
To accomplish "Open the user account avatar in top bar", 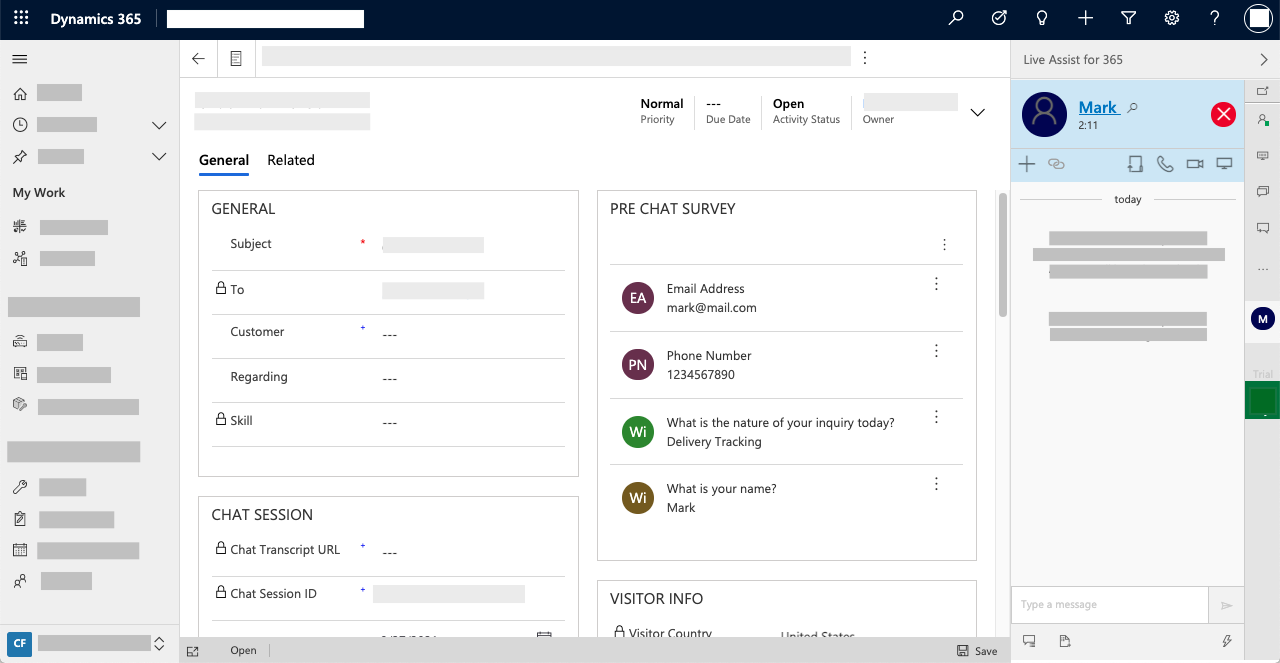I will [1258, 18].
